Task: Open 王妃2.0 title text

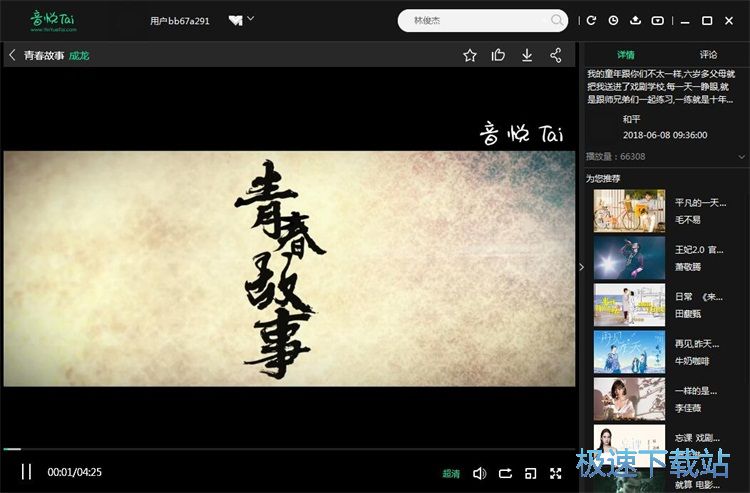Action: pos(699,250)
